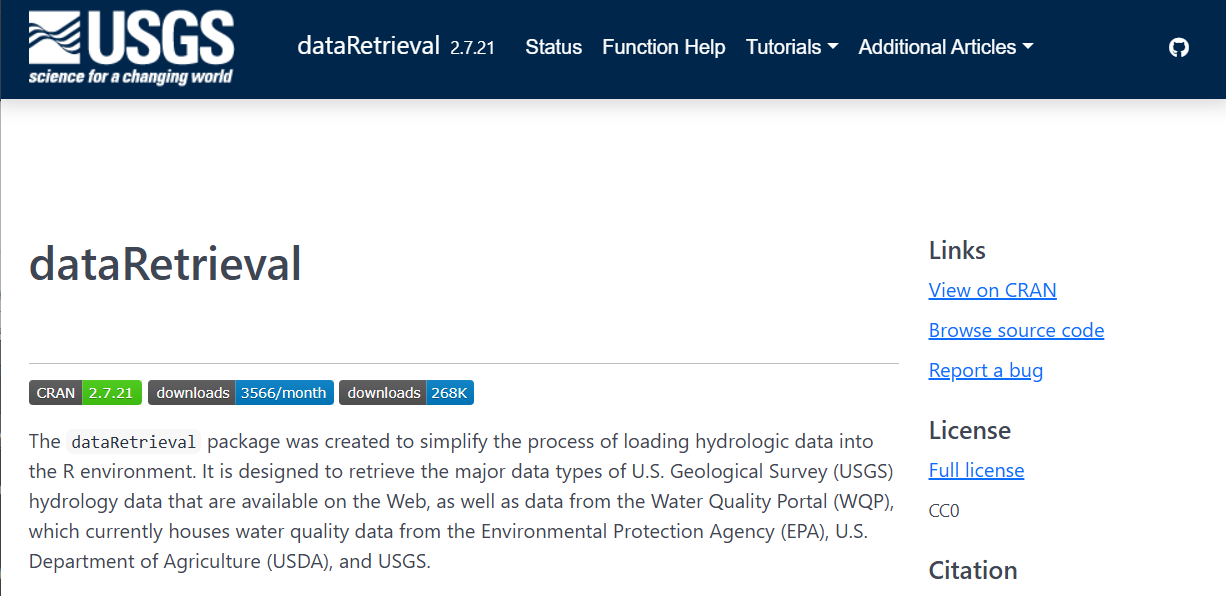Open the GitHub repository icon
1226x596 pixels.
click(x=1179, y=47)
